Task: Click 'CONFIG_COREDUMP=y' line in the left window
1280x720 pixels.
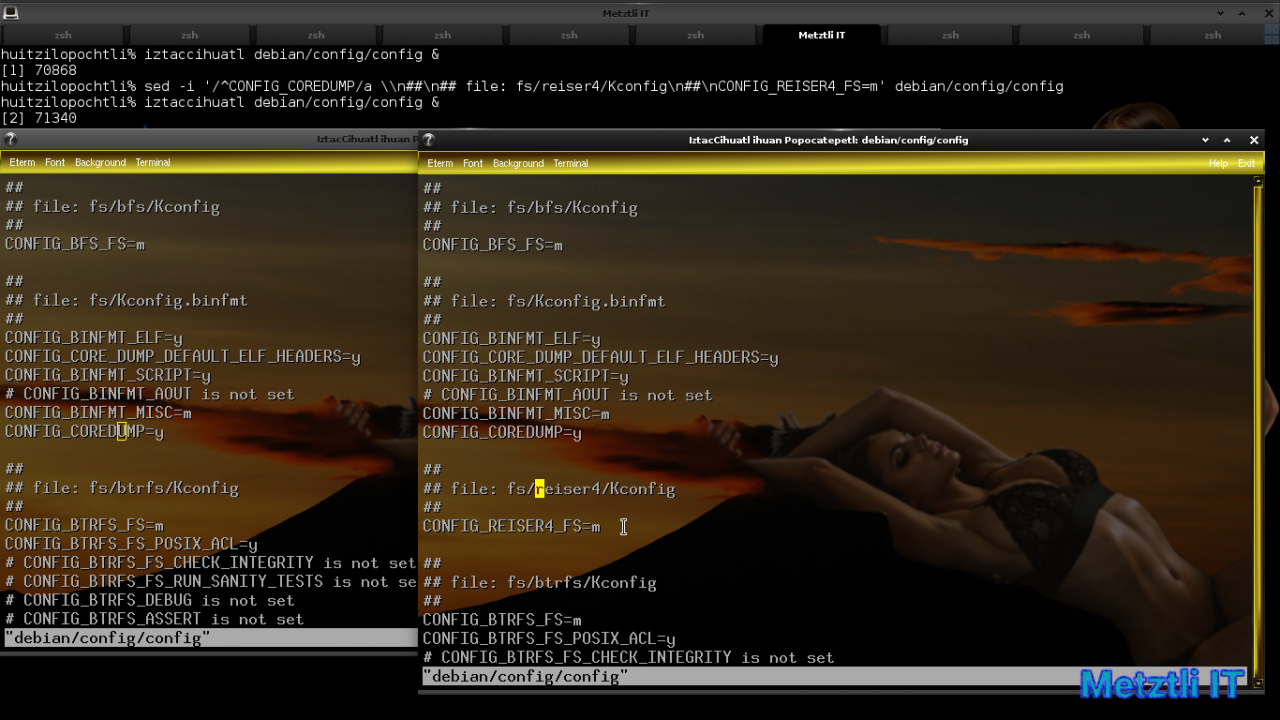Action: tap(84, 432)
